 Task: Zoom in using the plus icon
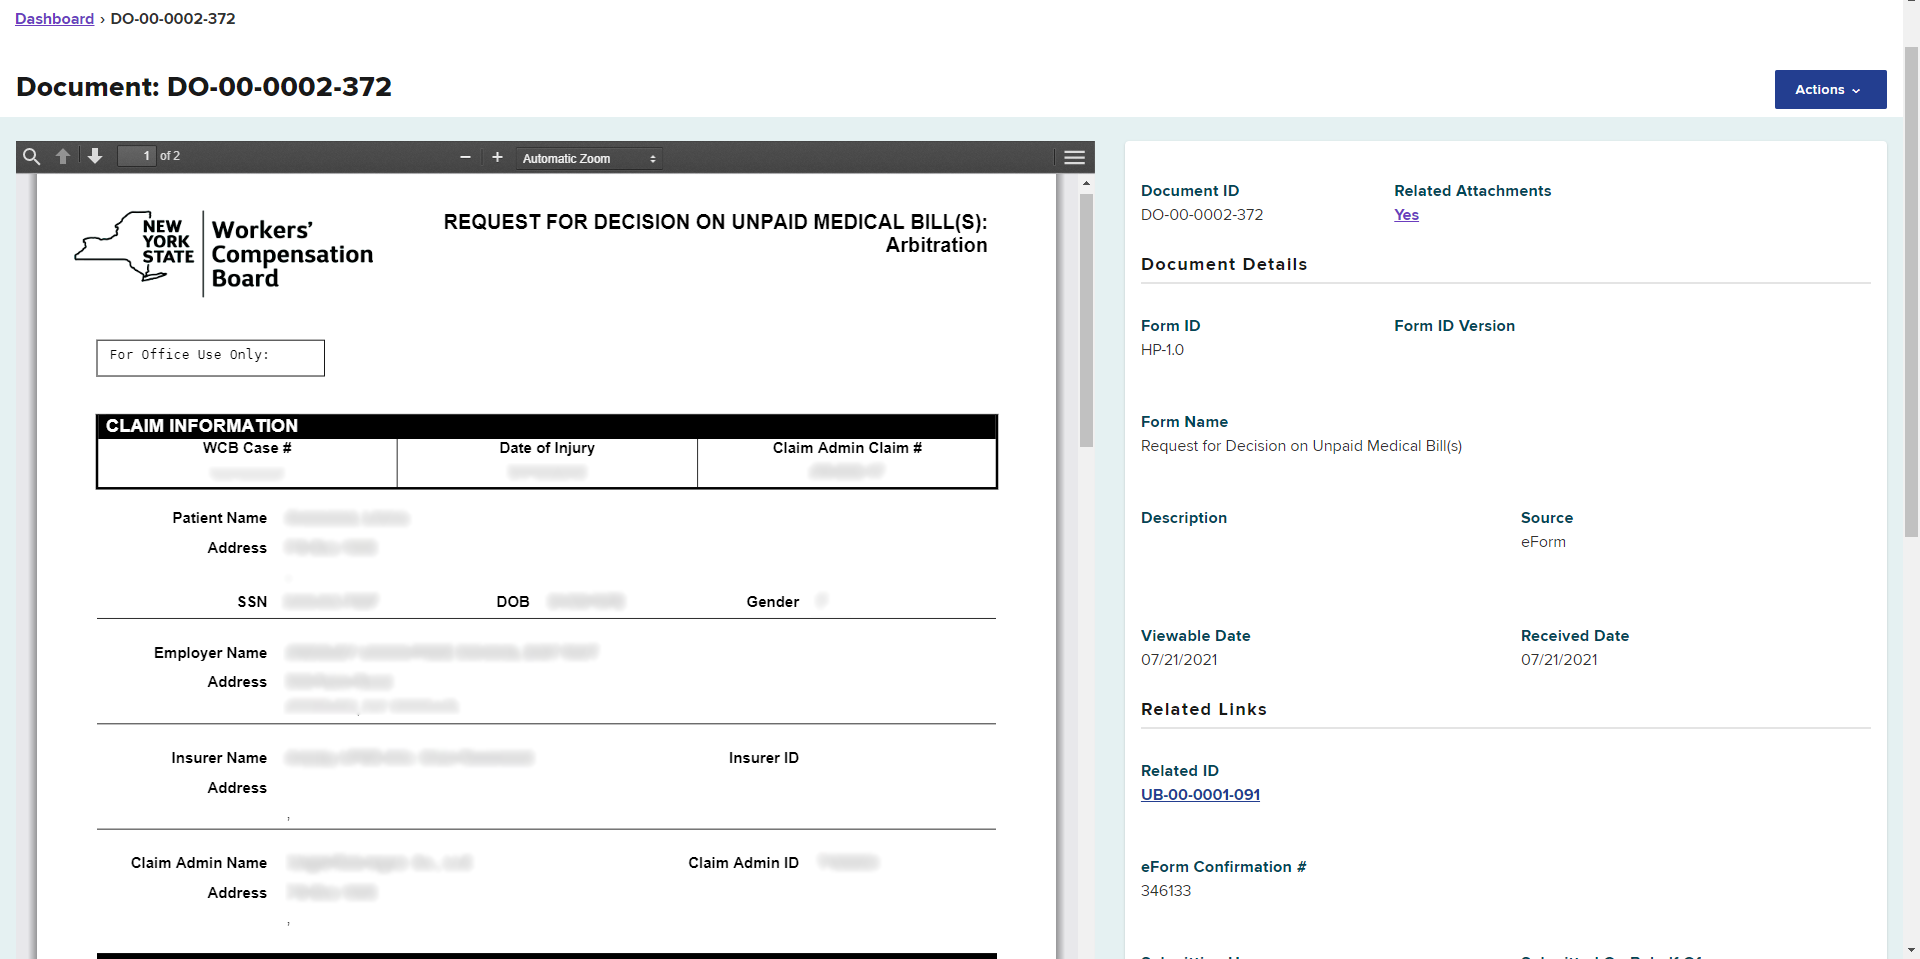[x=497, y=158]
